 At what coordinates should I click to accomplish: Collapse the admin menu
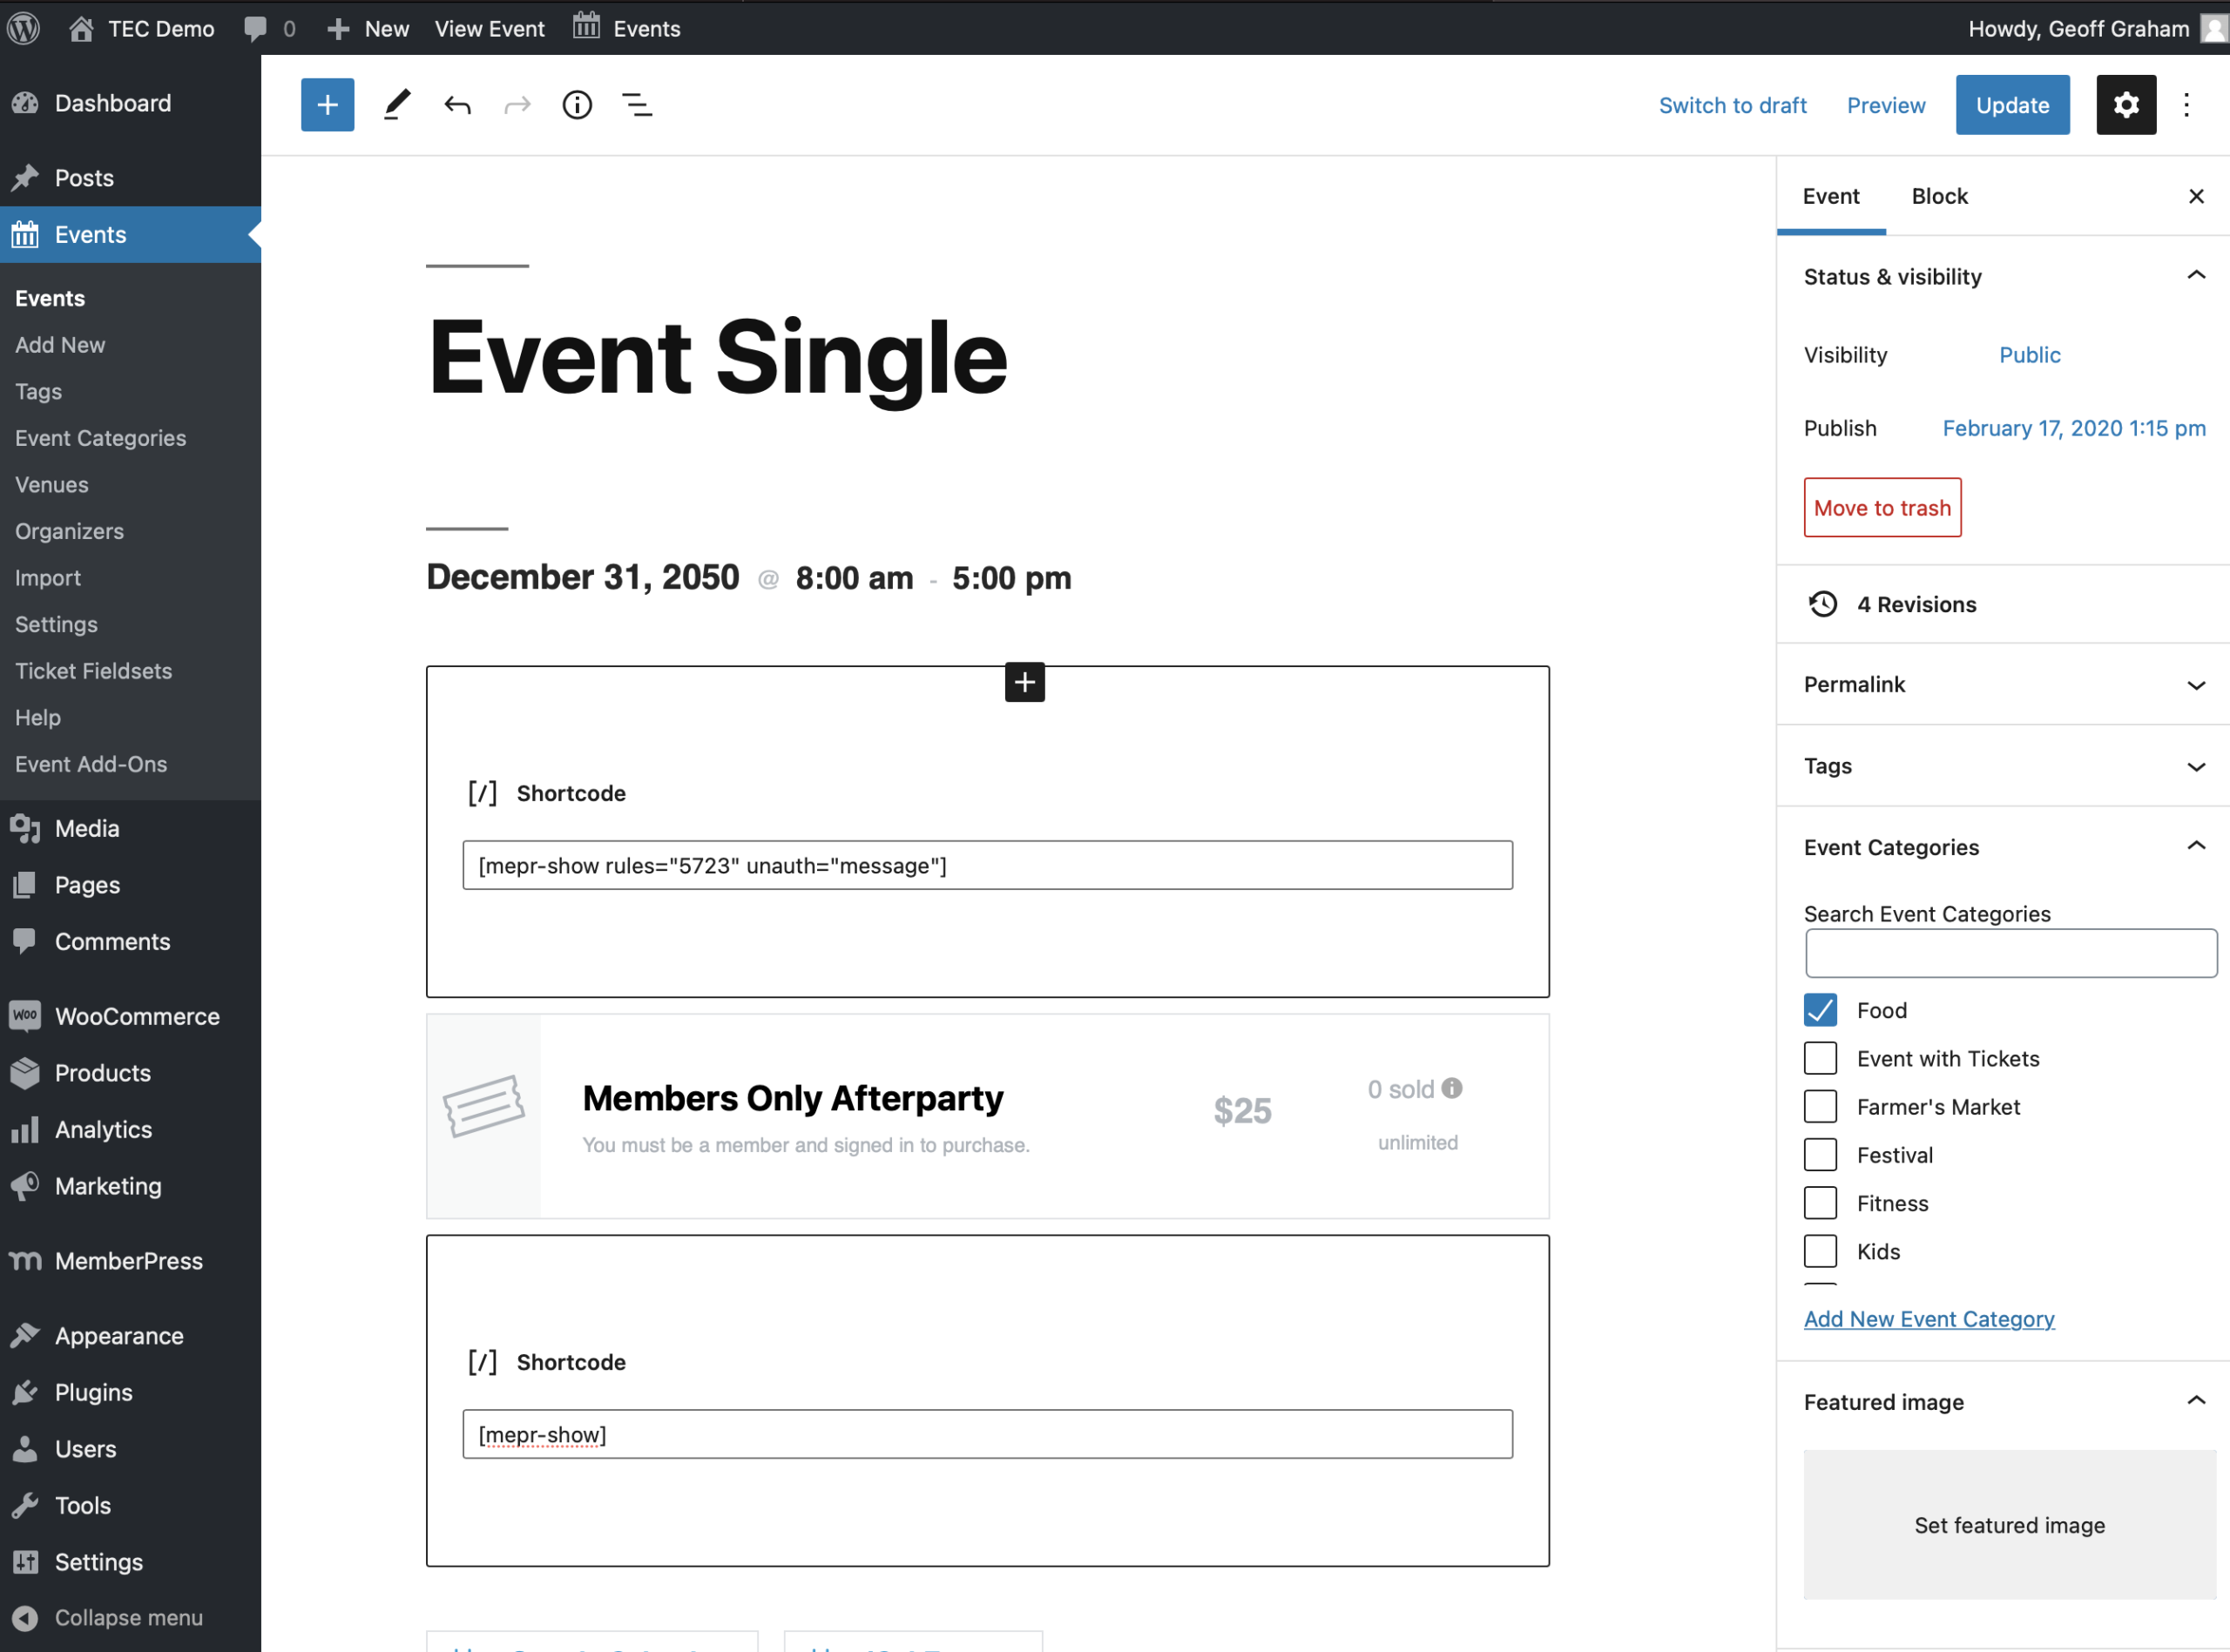tap(130, 1617)
